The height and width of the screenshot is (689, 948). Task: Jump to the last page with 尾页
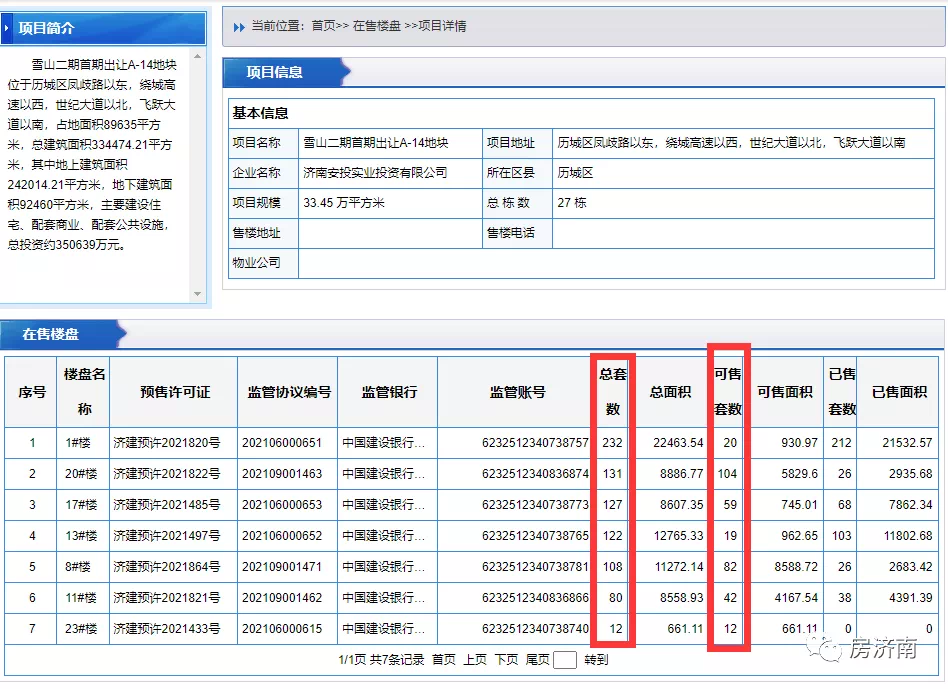(x=538, y=660)
